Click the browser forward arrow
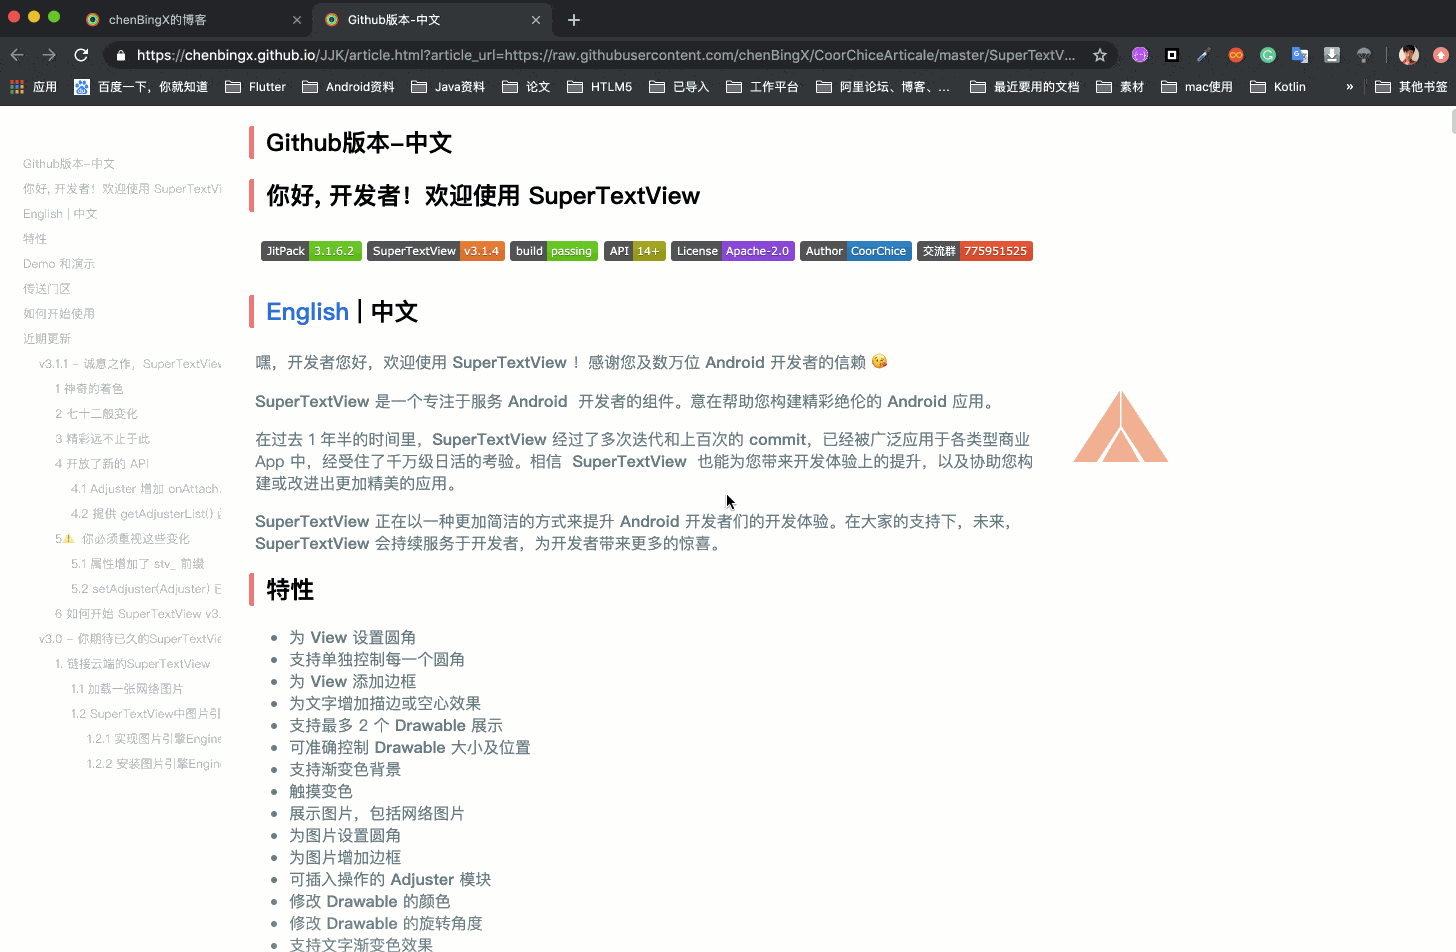 (49, 55)
